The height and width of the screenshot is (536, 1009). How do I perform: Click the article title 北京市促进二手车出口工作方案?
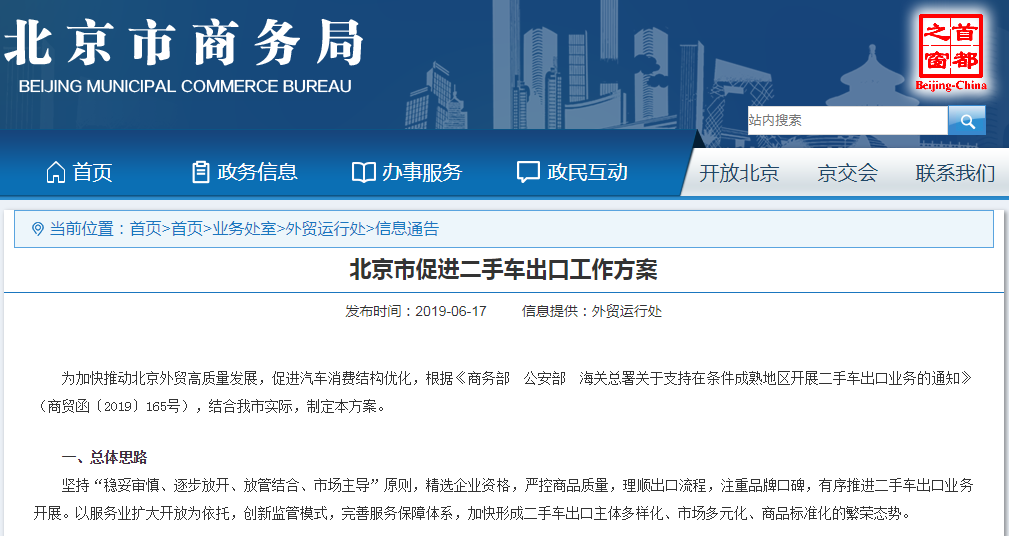click(x=504, y=270)
